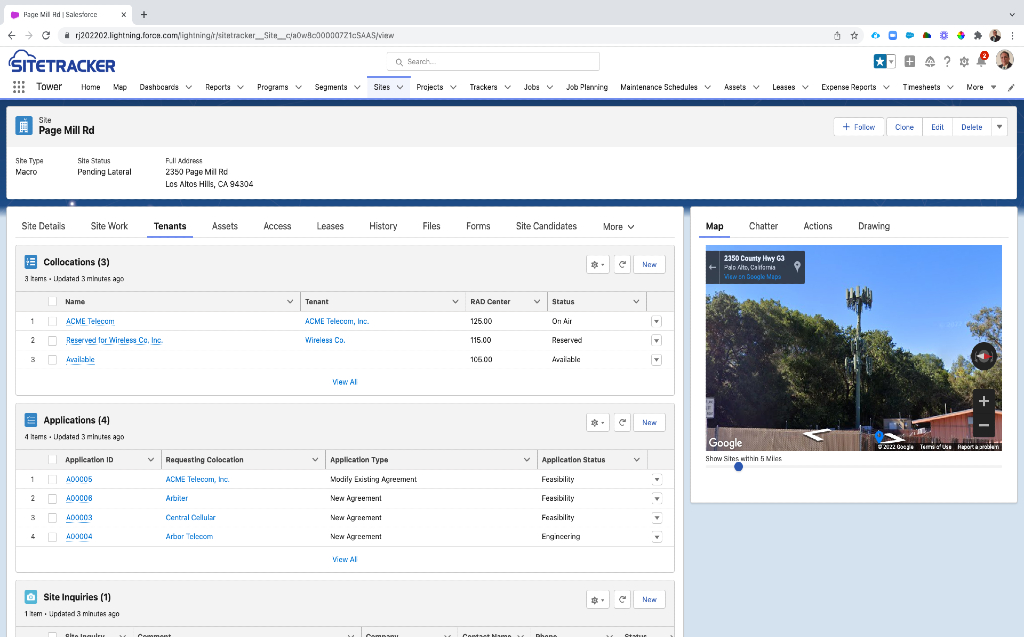
Task: Open the App Launcher grid icon
Action: [19, 87]
